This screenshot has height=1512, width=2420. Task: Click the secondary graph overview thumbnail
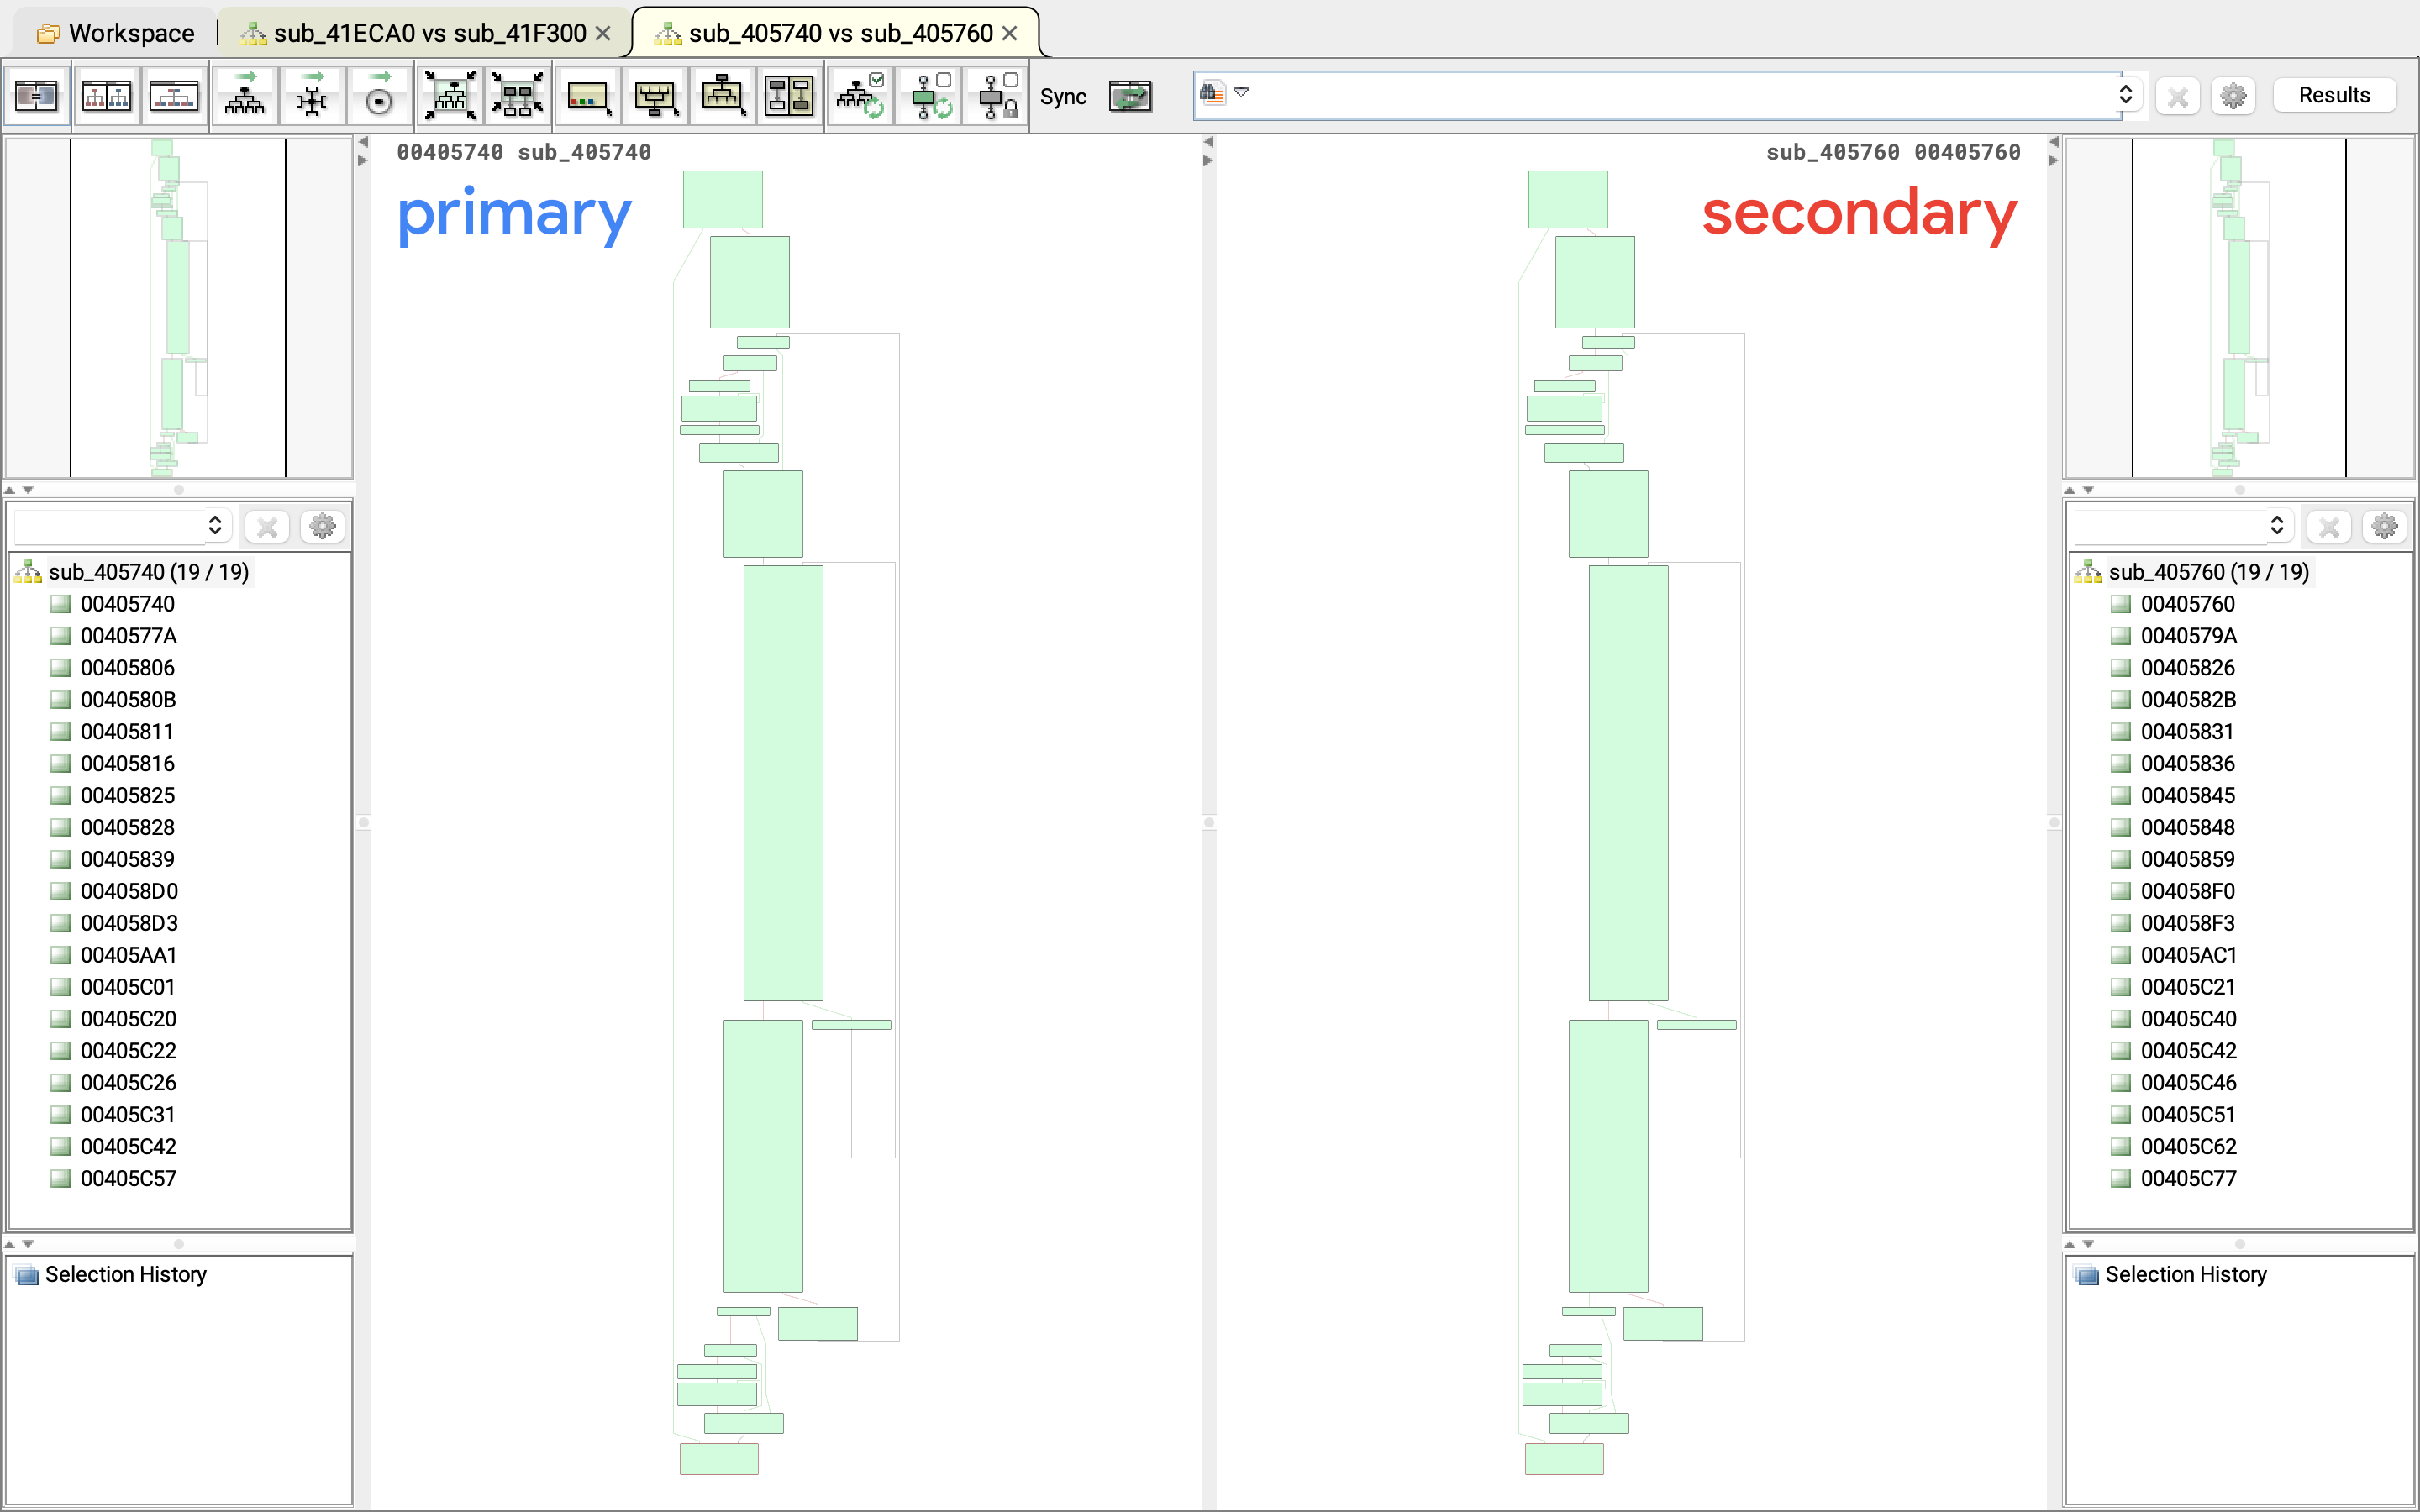2240,307
